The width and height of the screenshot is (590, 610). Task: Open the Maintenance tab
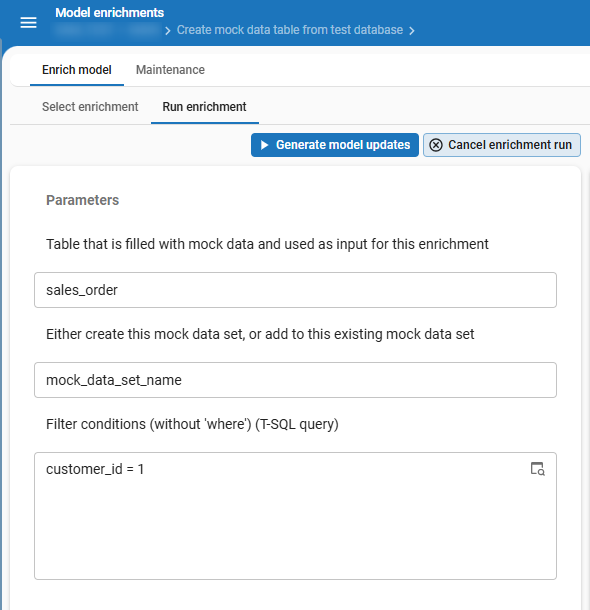[x=170, y=70]
